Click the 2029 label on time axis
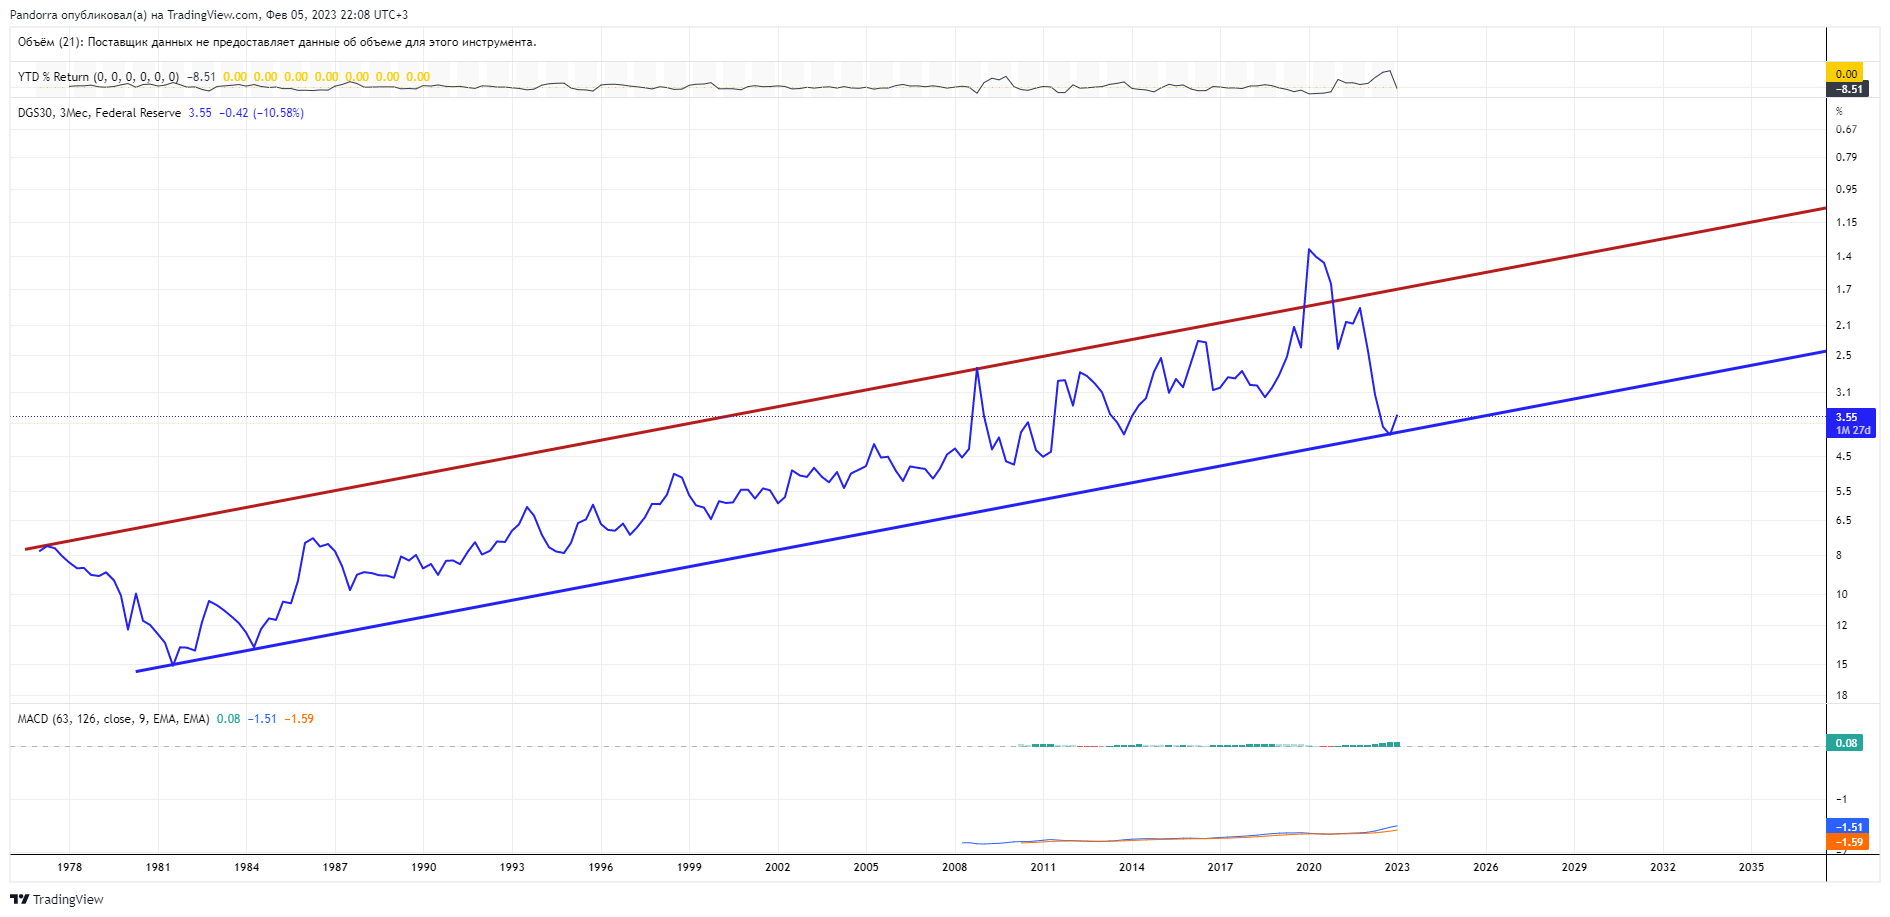This screenshot has height=917, width=1890. [x=1574, y=867]
